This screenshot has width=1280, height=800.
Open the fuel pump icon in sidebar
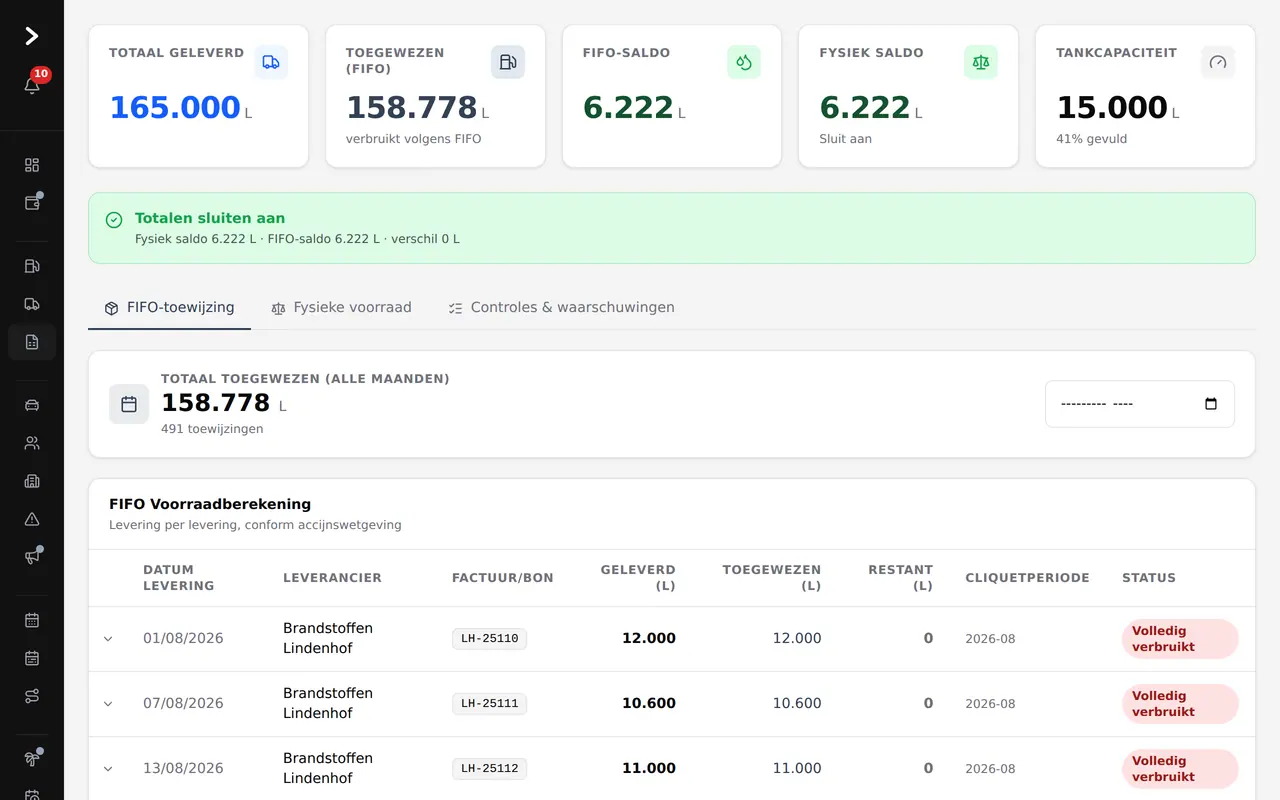click(32, 266)
